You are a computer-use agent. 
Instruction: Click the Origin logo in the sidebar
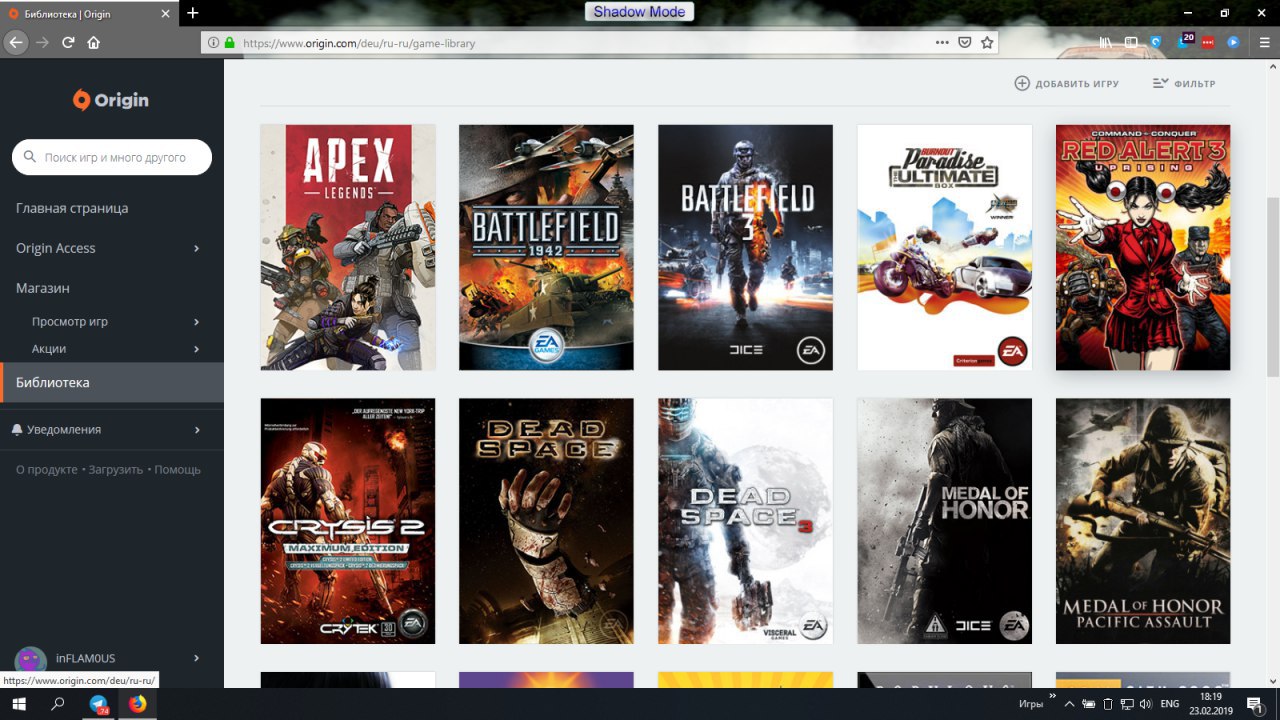click(x=111, y=99)
